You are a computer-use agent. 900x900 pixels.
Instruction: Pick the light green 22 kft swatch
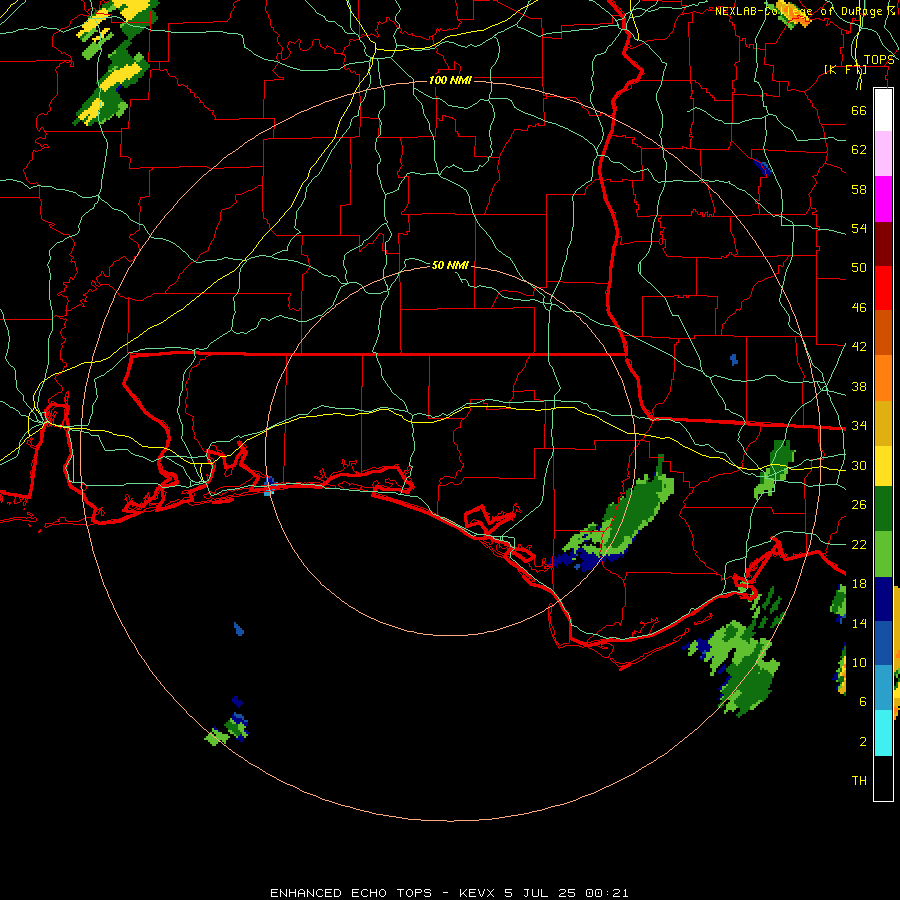tap(883, 554)
